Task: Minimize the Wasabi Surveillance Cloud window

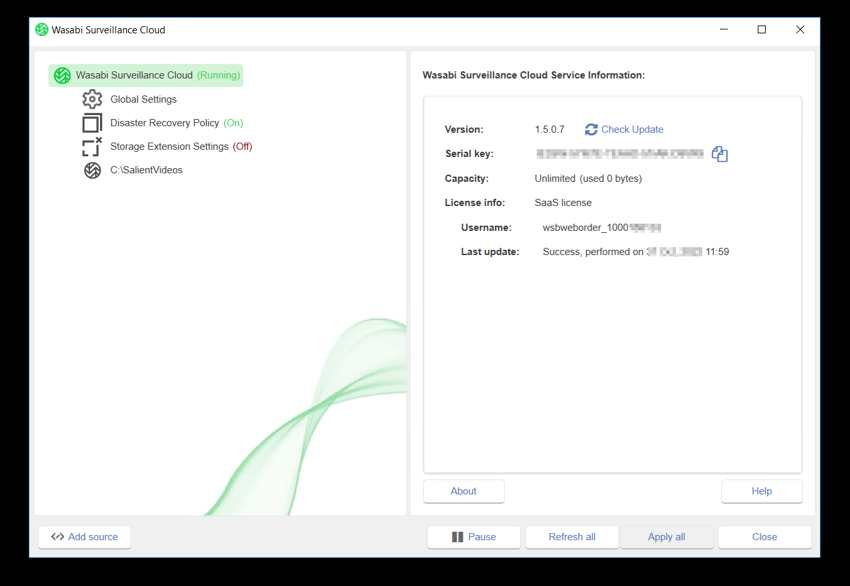Action: [724, 30]
